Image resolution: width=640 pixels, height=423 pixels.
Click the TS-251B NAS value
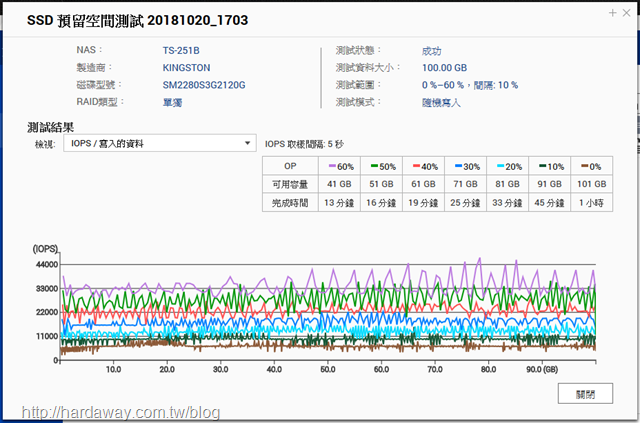[x=181, y=51]
